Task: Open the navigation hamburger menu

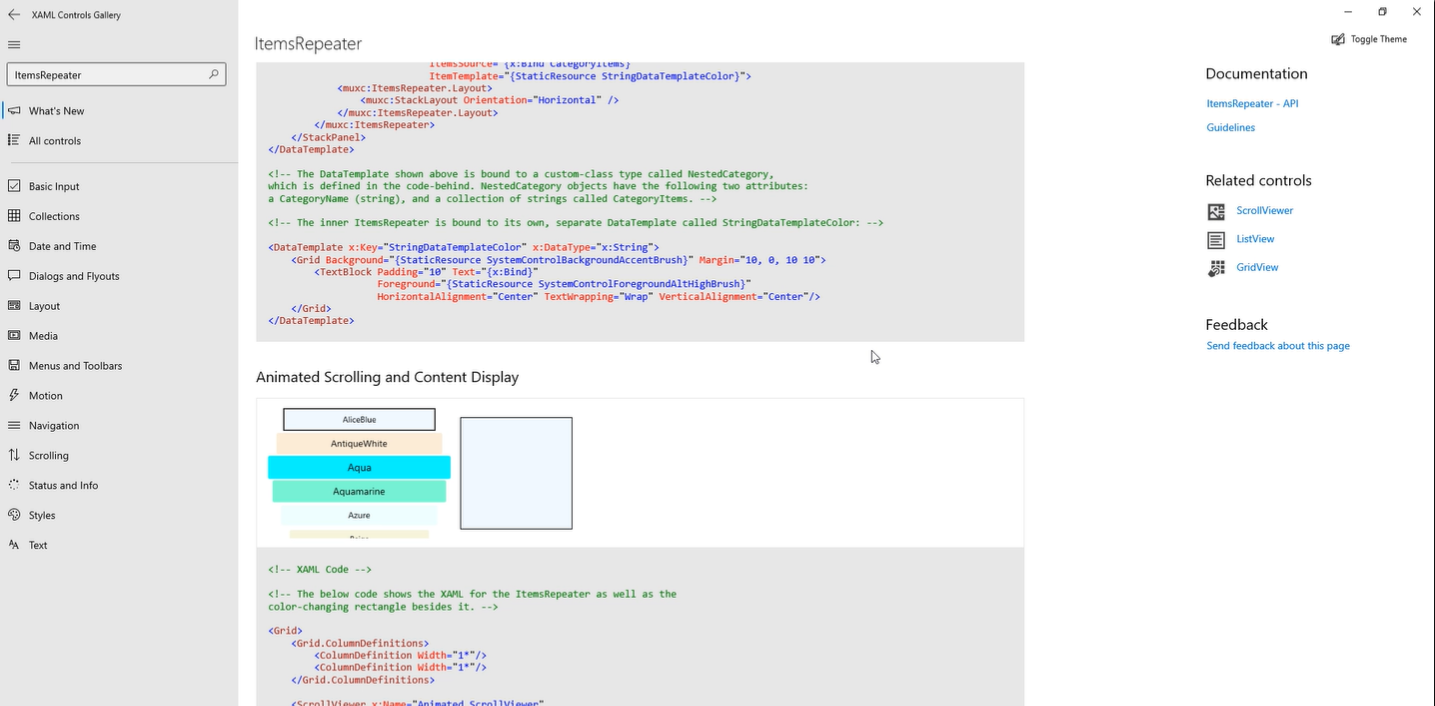Action: (13, 44)
